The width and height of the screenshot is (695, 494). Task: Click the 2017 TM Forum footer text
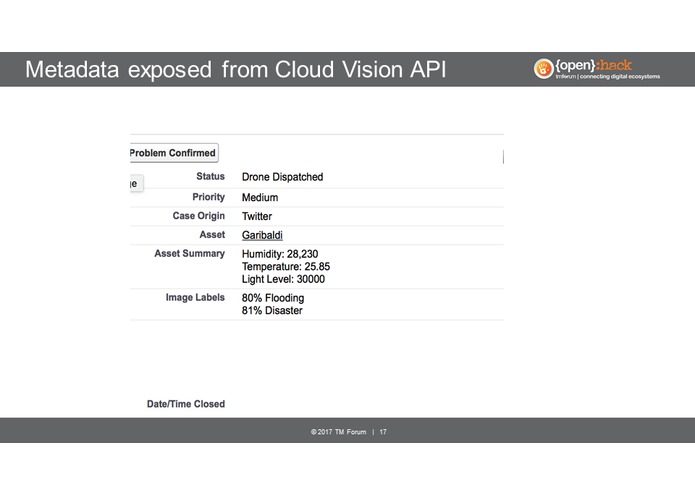point(339,432)
